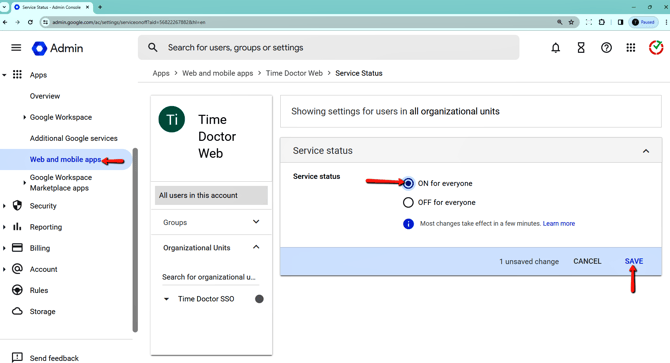Focus the users, groups or settings search box
Image resolution: width=670 pixels, height=363 pixels.
pos(328,47)
